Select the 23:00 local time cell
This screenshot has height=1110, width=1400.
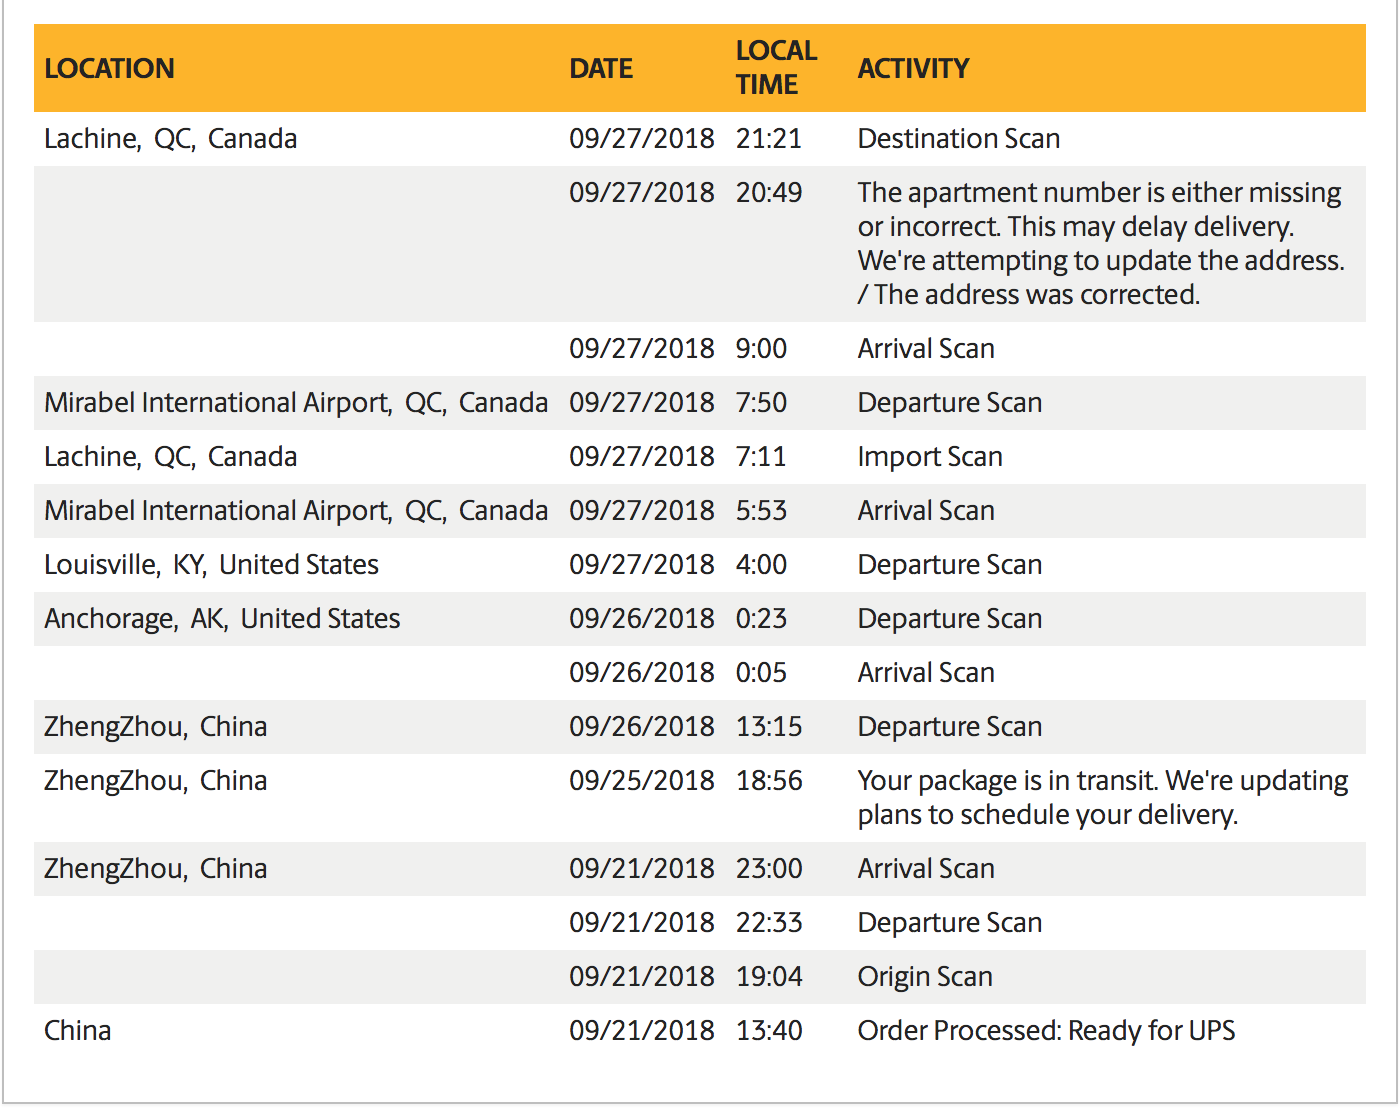click(768, 869)
